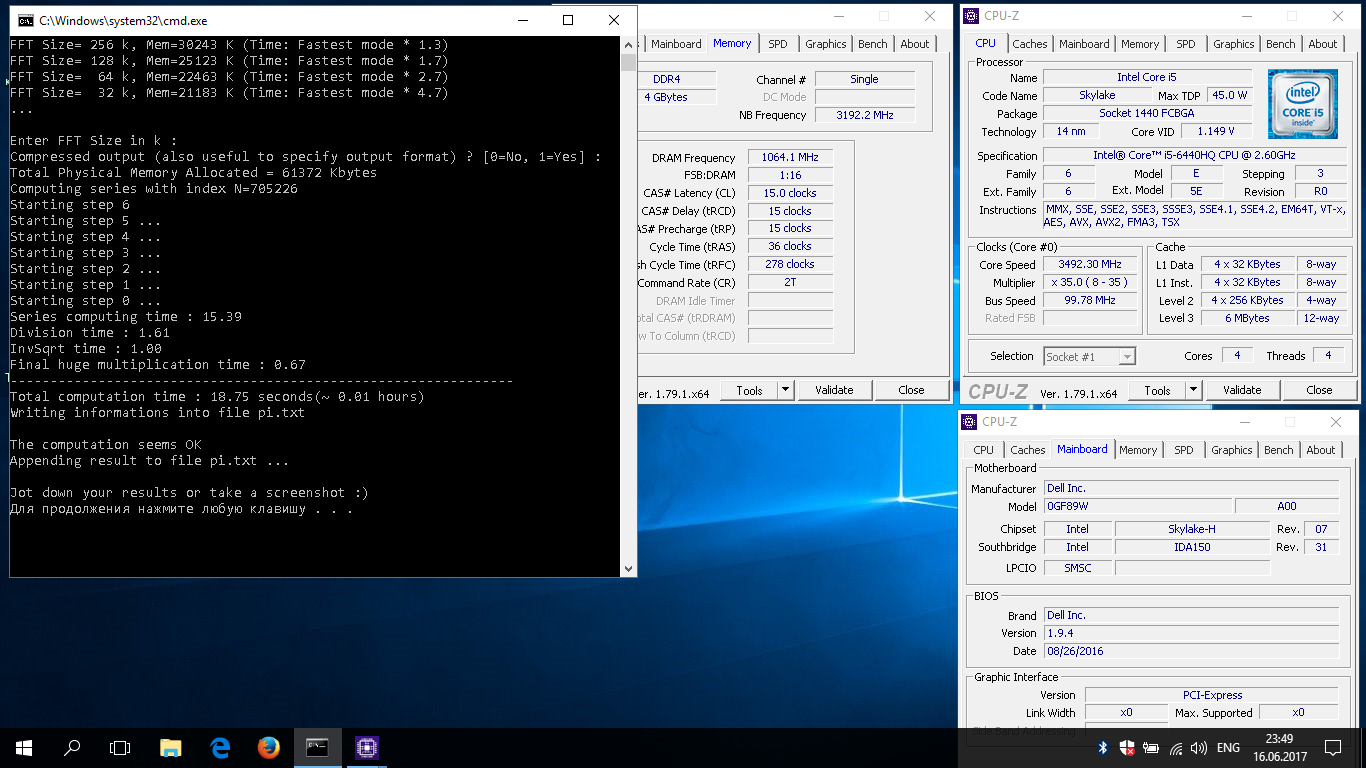Viewport: 1366px width, 768px height.
Task: Select CPU tab in bottom CPU-Z window
Action: 984,450
